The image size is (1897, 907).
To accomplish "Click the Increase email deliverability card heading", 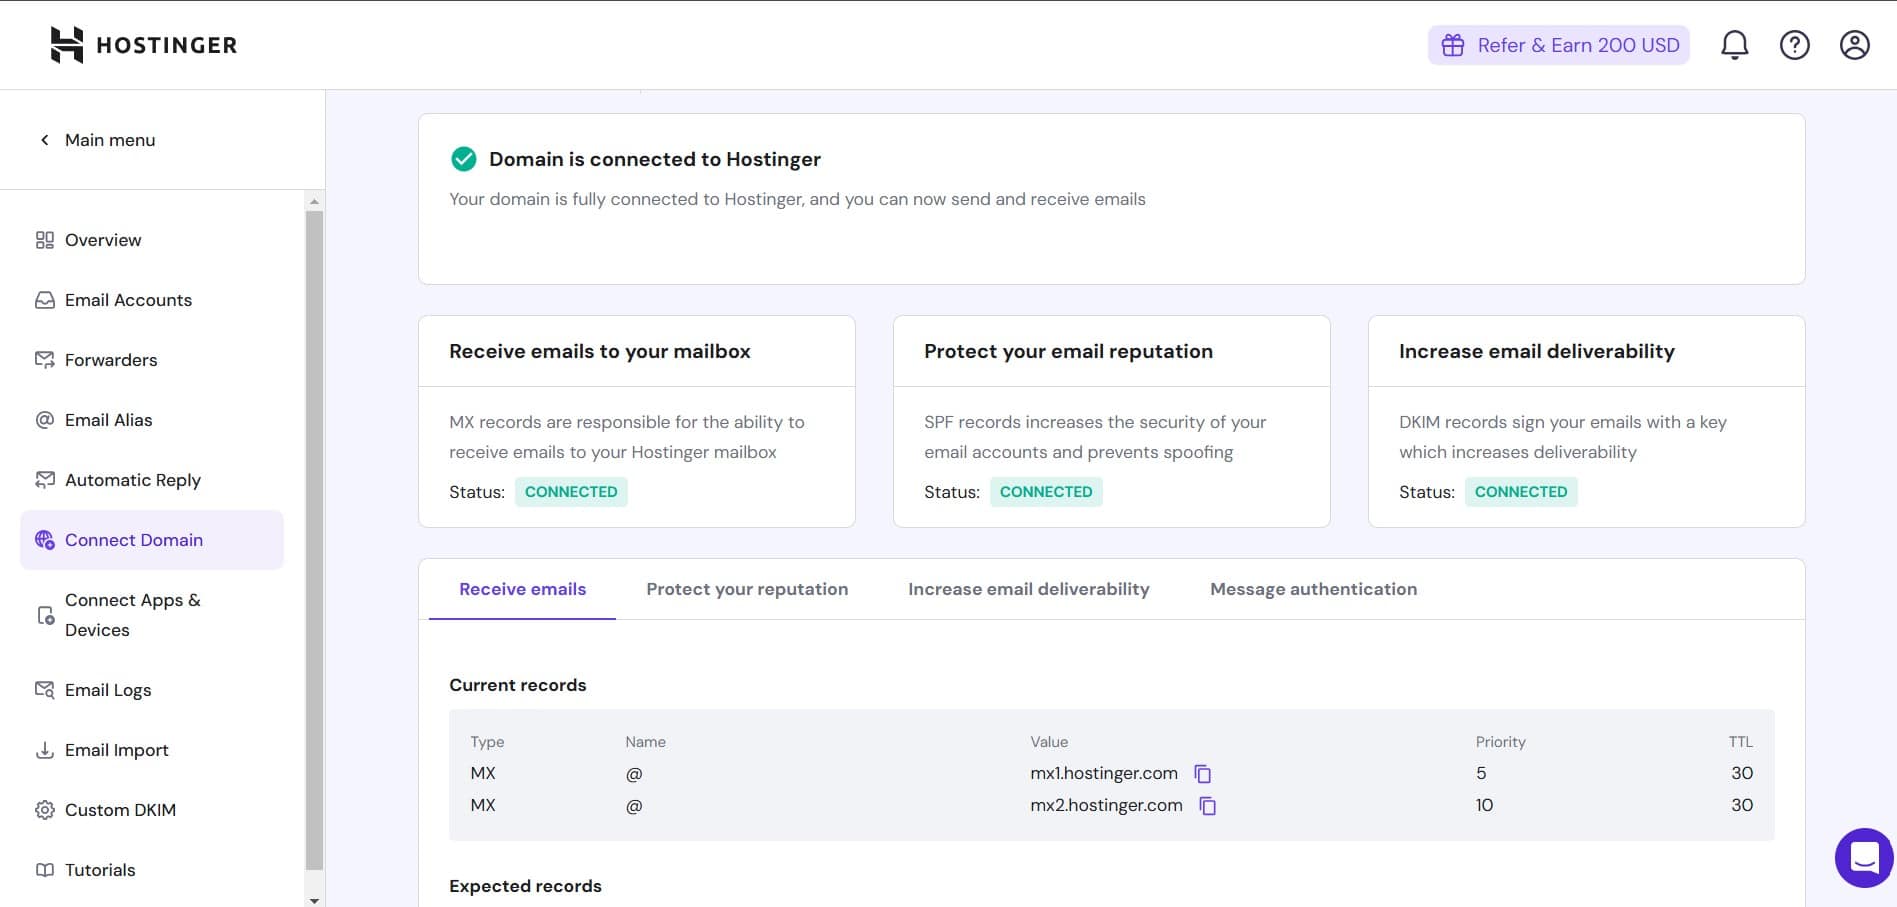I will [x=1537, y=351].
